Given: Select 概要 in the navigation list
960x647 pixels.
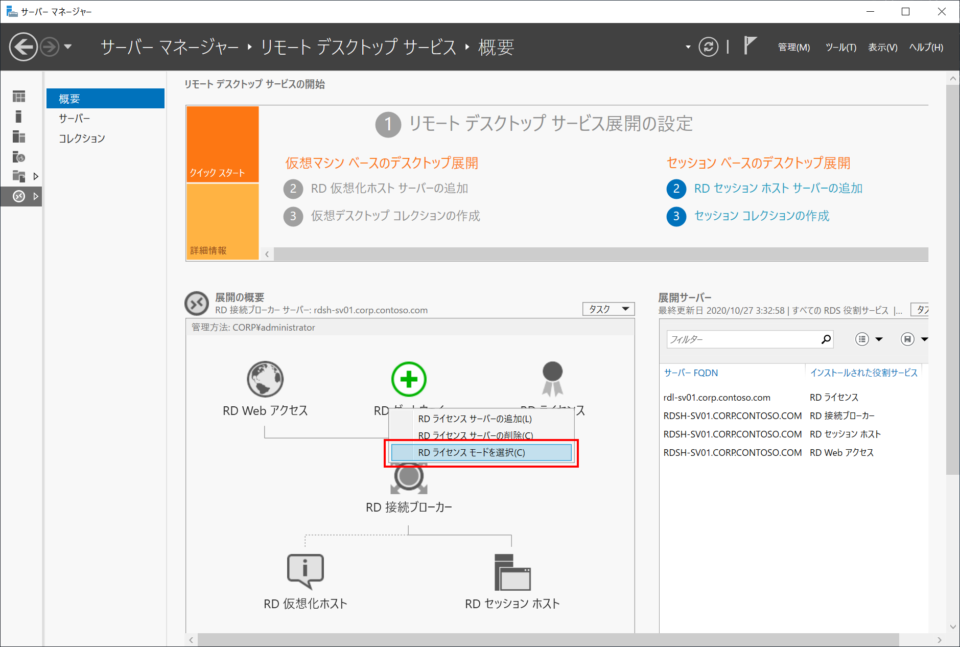Looking at the screenshot, I should [105, 99].
